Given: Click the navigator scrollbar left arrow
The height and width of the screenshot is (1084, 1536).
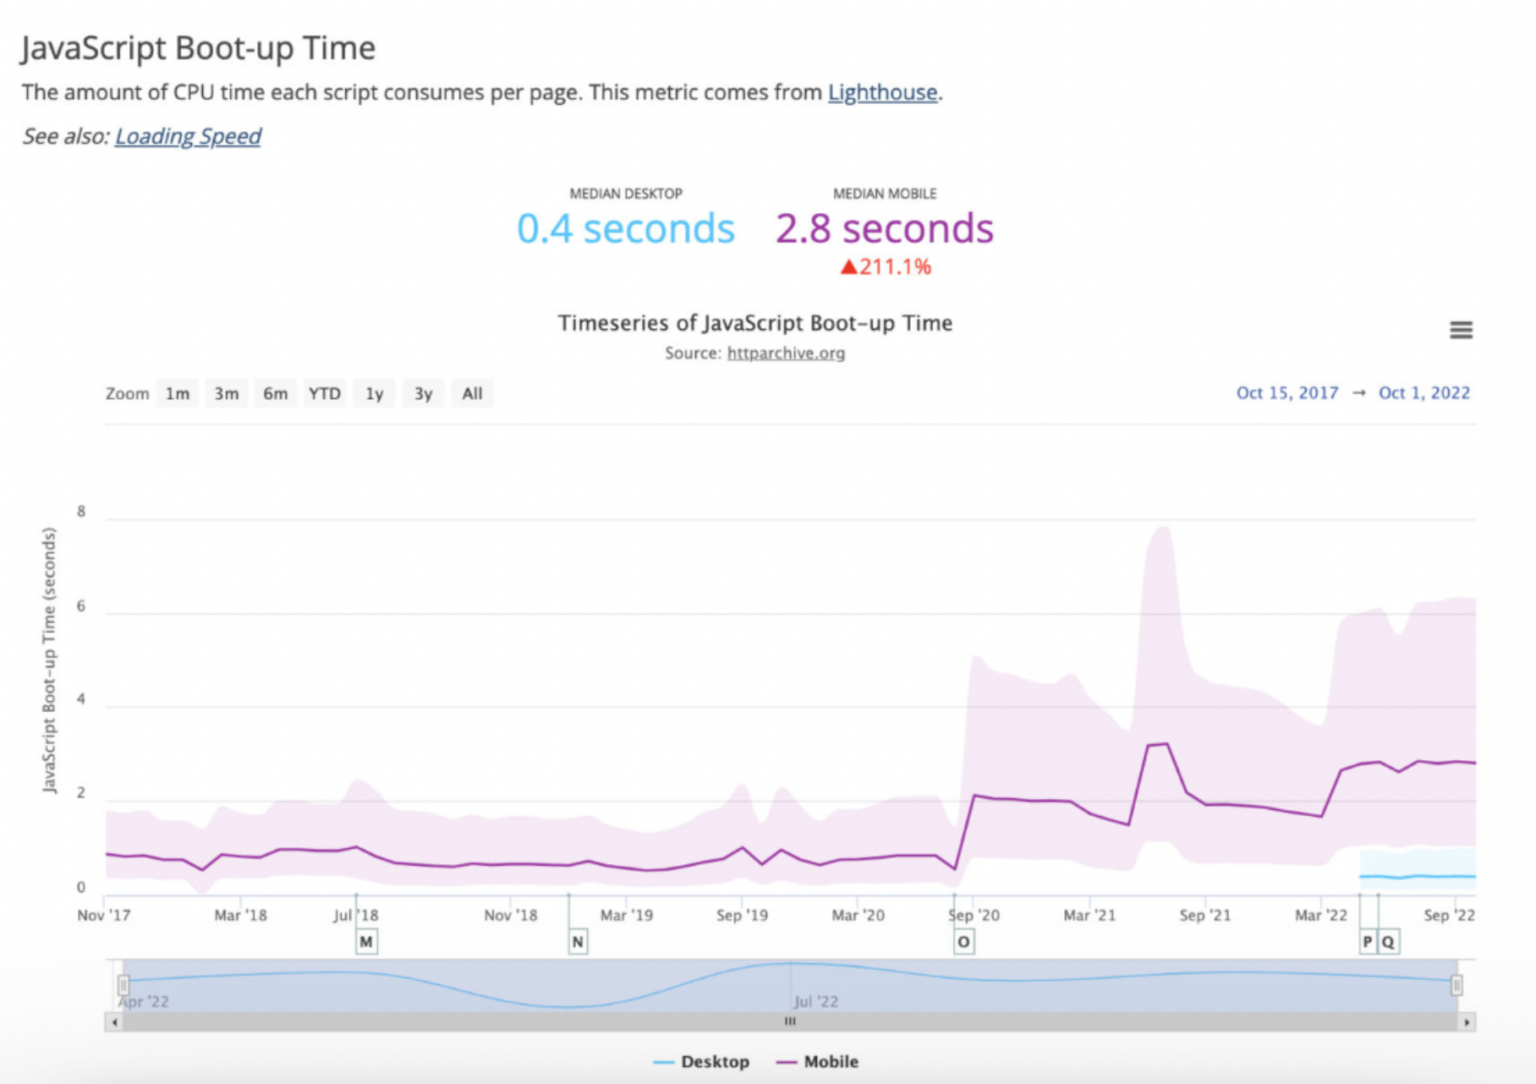Looking at the screenshot, I should pos(114,1022).
